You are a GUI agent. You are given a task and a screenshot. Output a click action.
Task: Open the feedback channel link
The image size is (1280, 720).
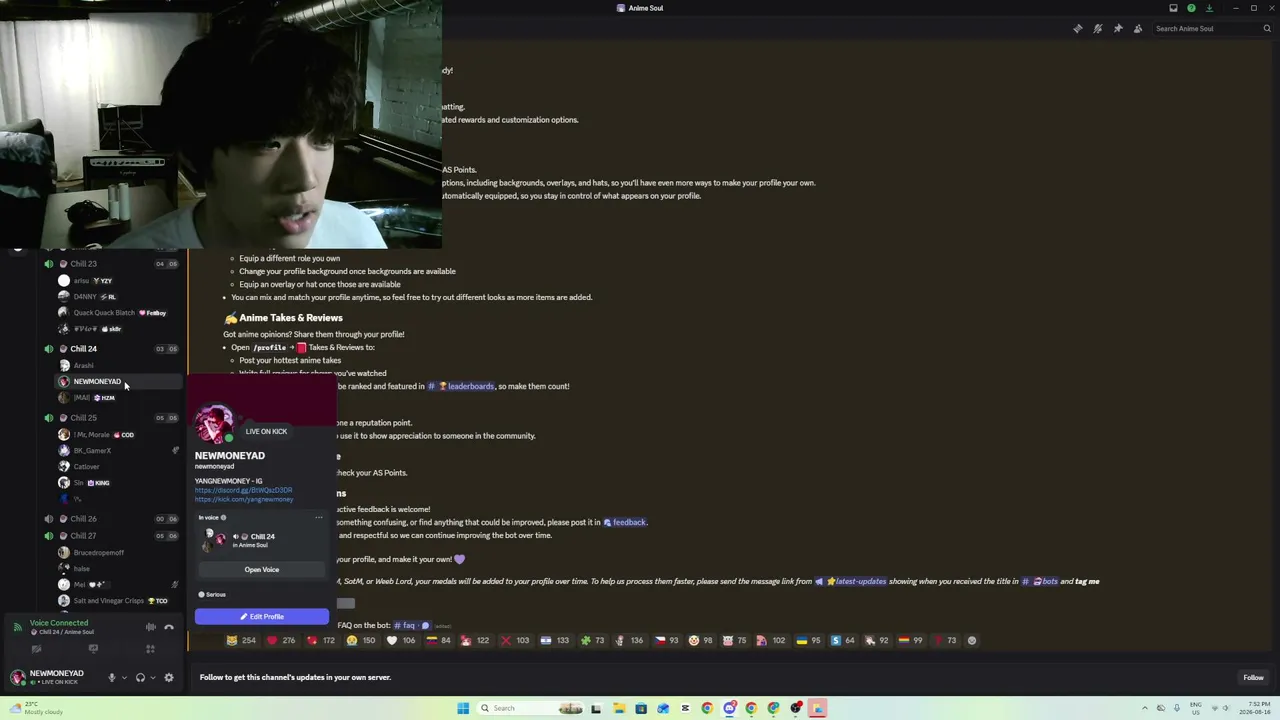[x=625, y=522]
